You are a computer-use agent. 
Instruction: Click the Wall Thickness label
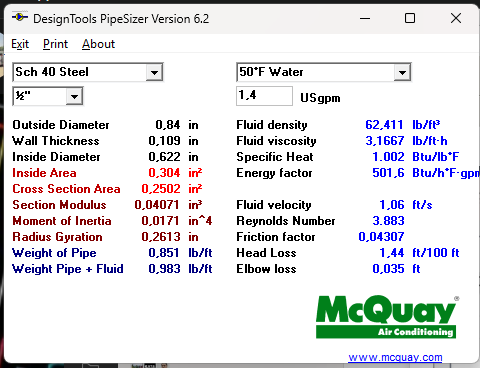(56, 141)
